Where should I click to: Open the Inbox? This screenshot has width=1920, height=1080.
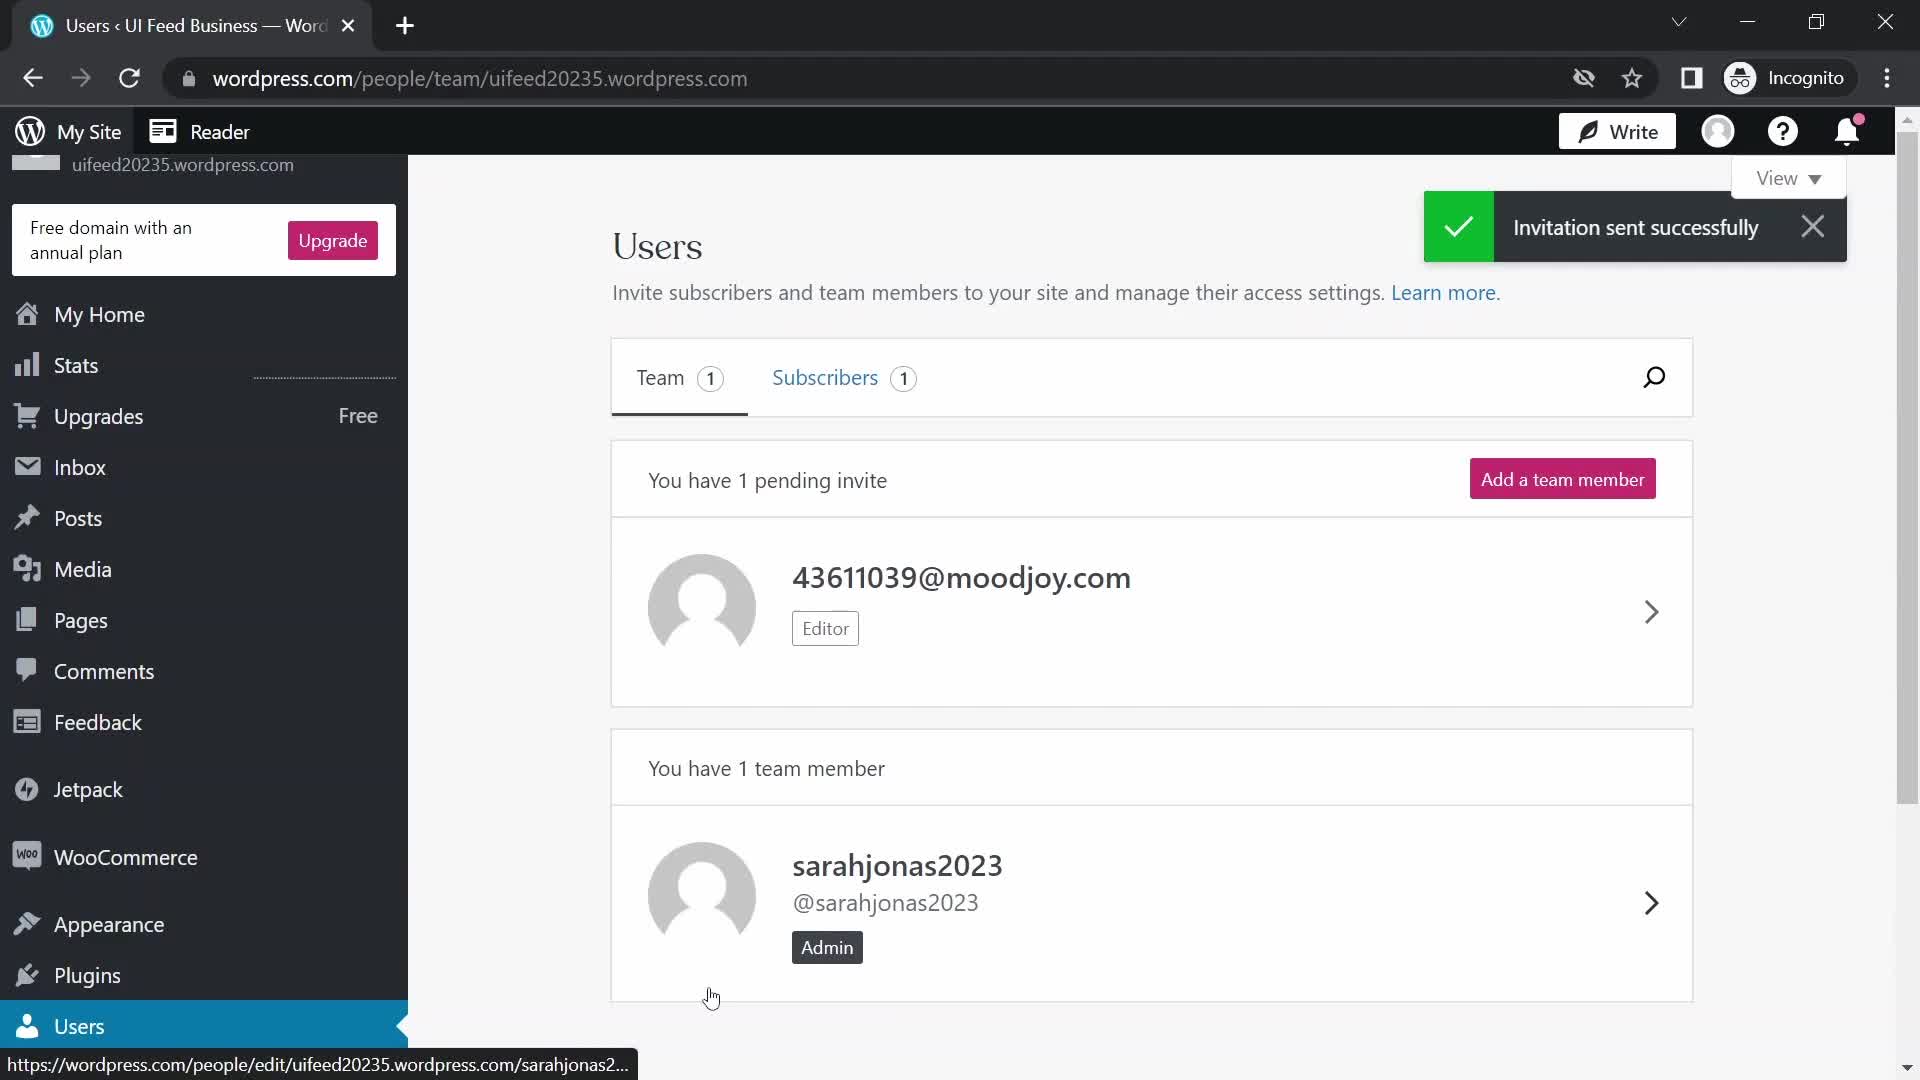(81, 466)
